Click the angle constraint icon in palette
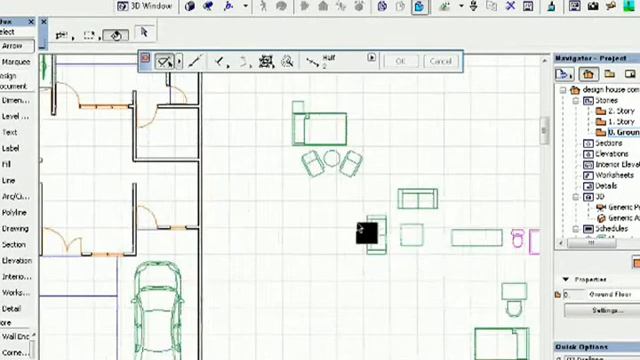Image resolution: width=640 pixels, height=360 pixels. (x=220, y=62)
